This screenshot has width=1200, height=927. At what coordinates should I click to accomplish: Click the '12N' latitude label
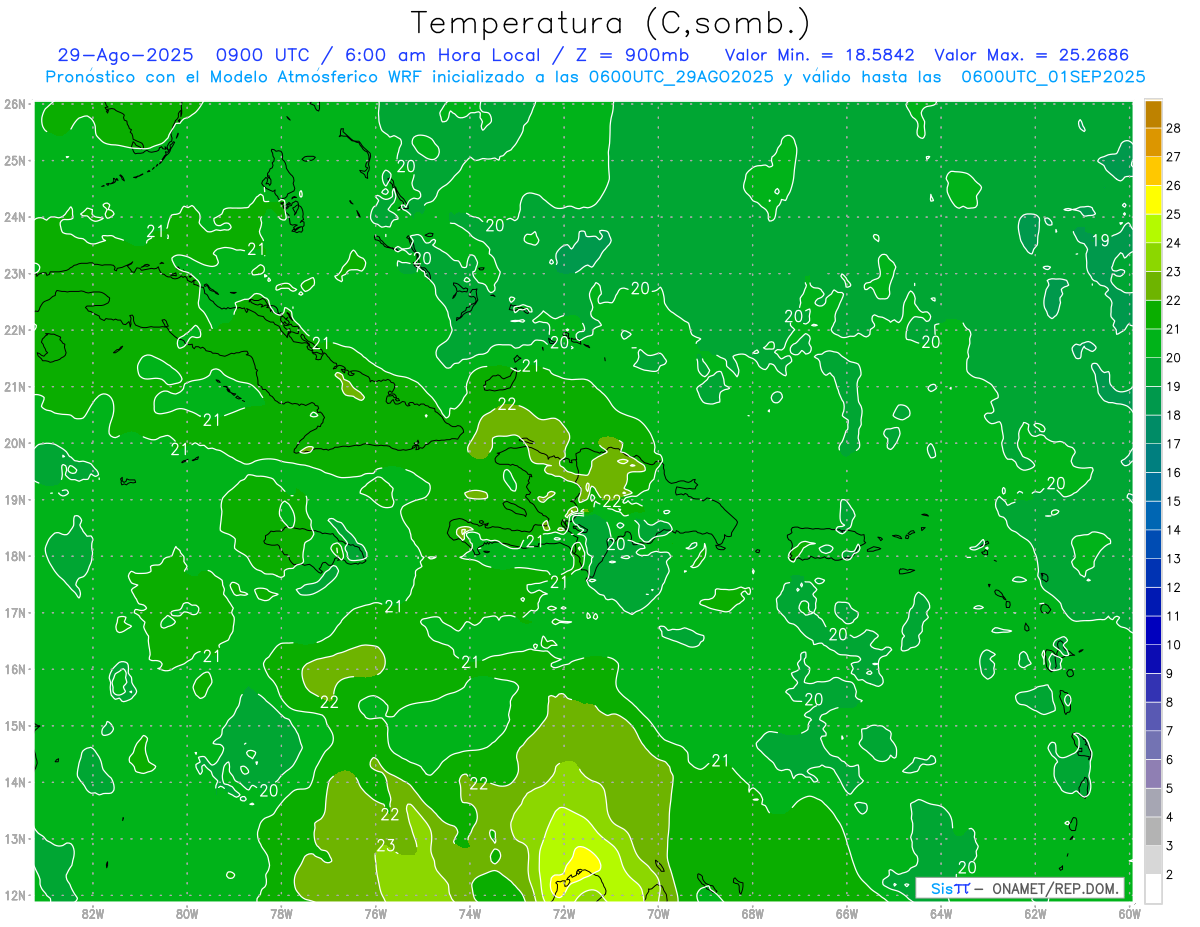tap(16, 895)
